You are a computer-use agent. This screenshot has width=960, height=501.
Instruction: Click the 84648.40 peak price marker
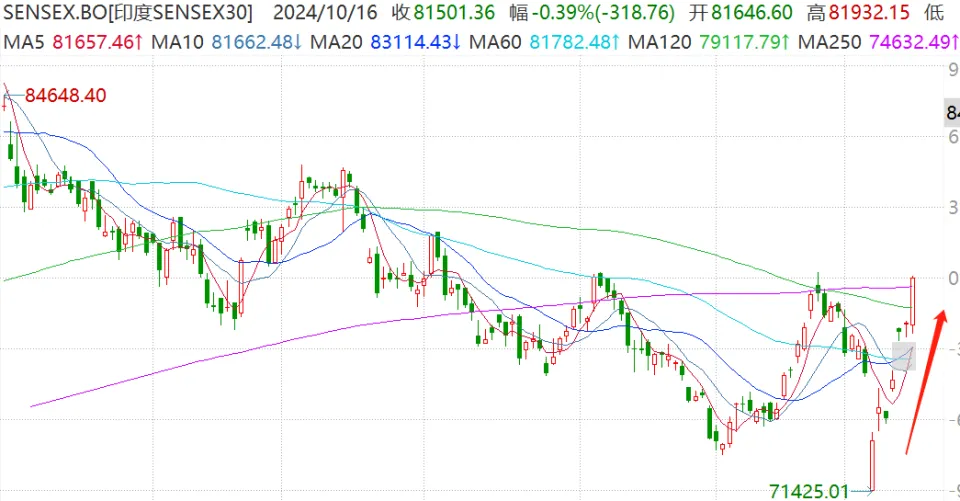tap(66, 96)
